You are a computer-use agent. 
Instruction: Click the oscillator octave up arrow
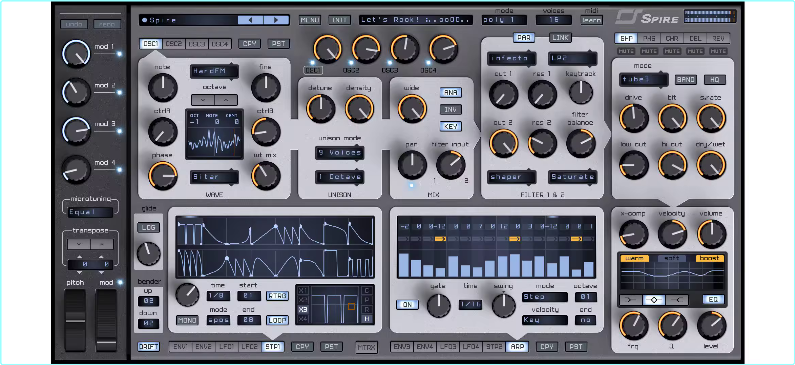(226, 99)
